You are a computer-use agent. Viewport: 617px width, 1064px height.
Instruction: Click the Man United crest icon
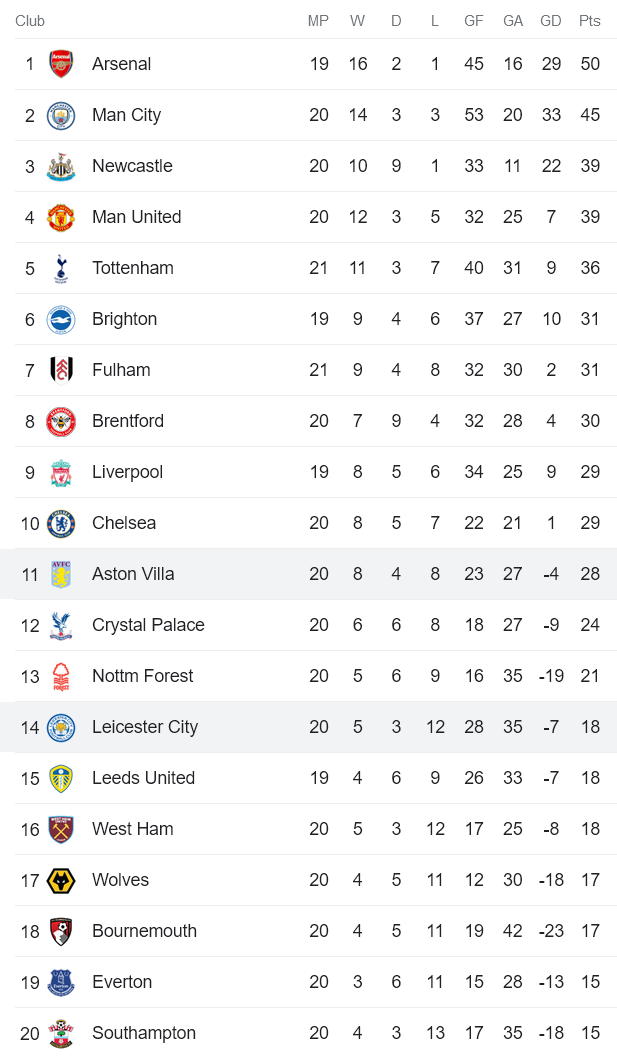coord(61,217)
